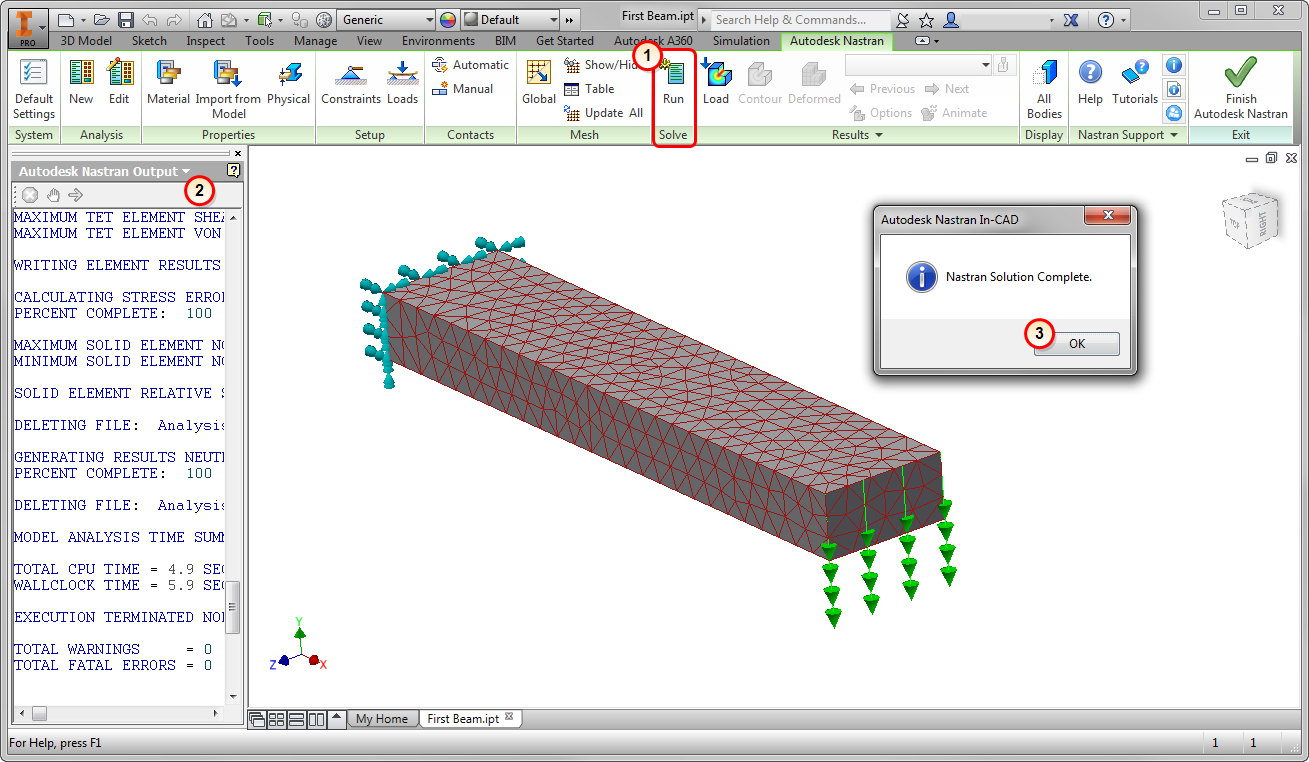Add Constraints from Setup panel
The width and height of the screenshot is (1309, 762).
point(351,83)
